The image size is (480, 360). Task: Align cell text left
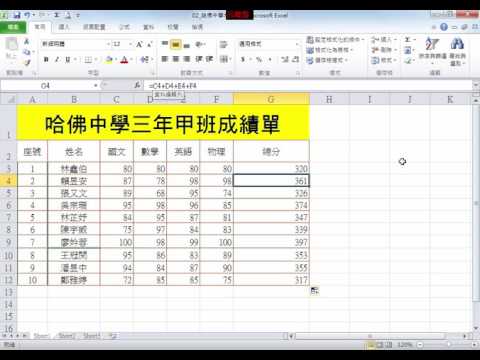pyautogui.click(x=165, y=59)
